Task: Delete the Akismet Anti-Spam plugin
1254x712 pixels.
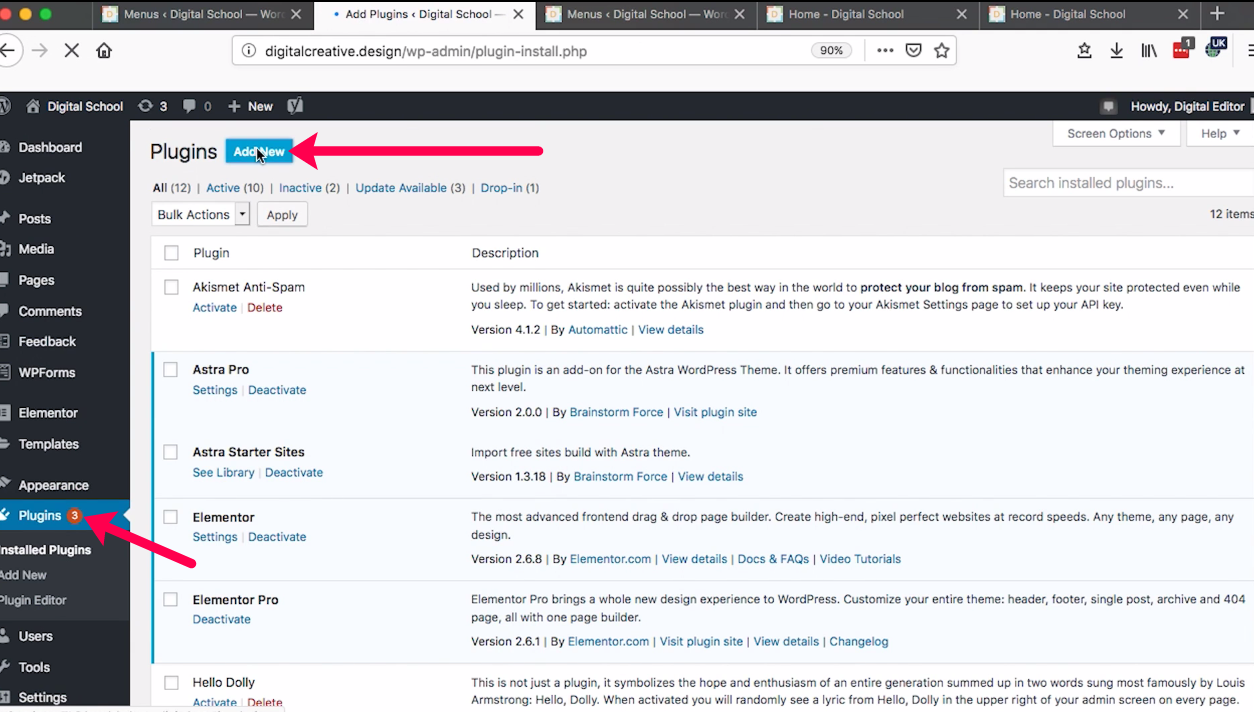Action: pyautogui.click(x=265, y=308)
